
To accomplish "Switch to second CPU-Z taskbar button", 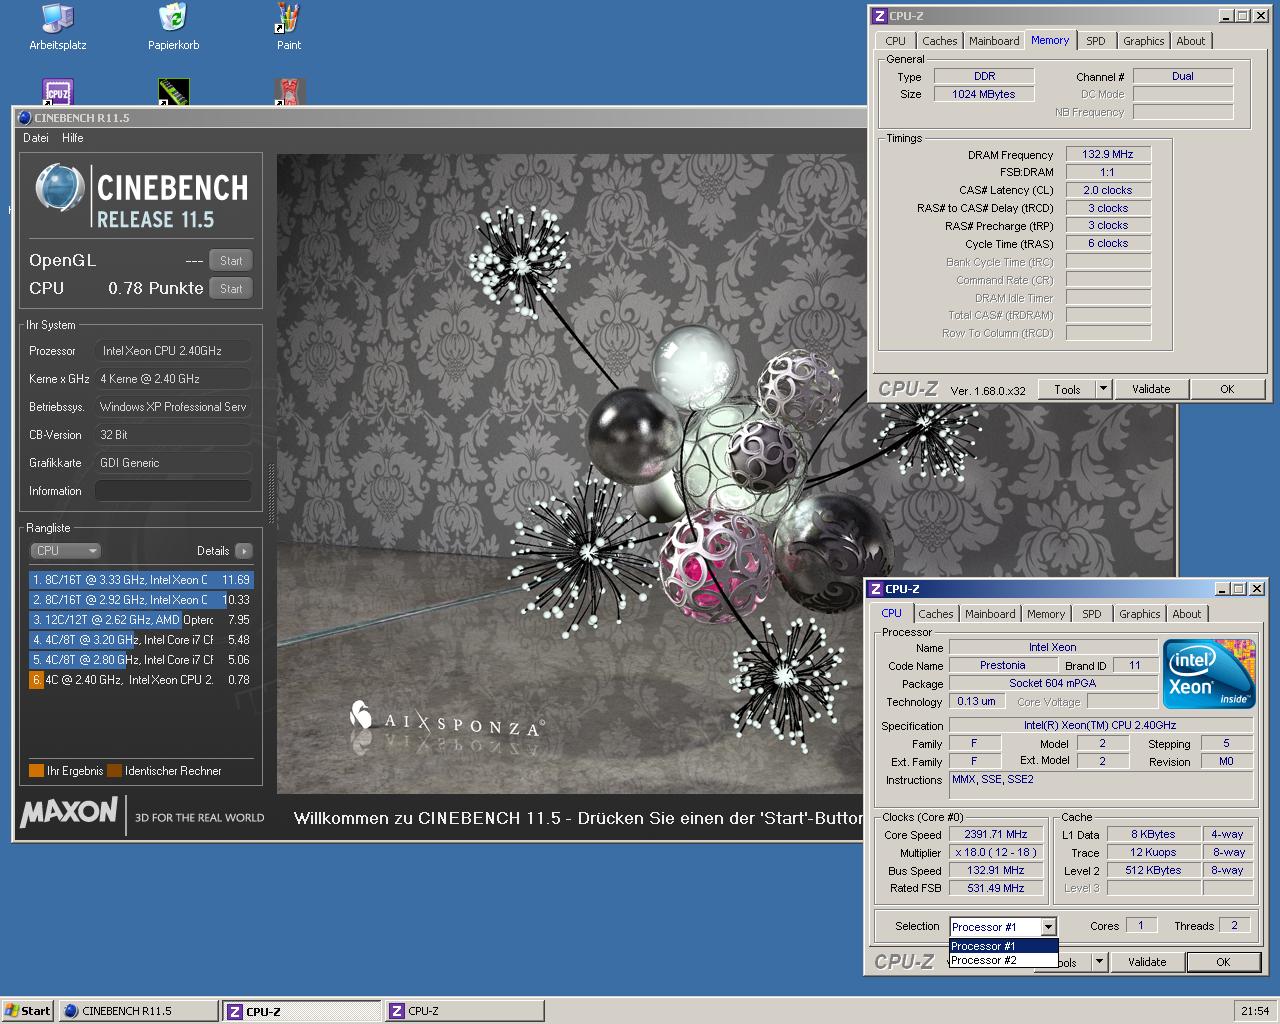I will 464,1011.
